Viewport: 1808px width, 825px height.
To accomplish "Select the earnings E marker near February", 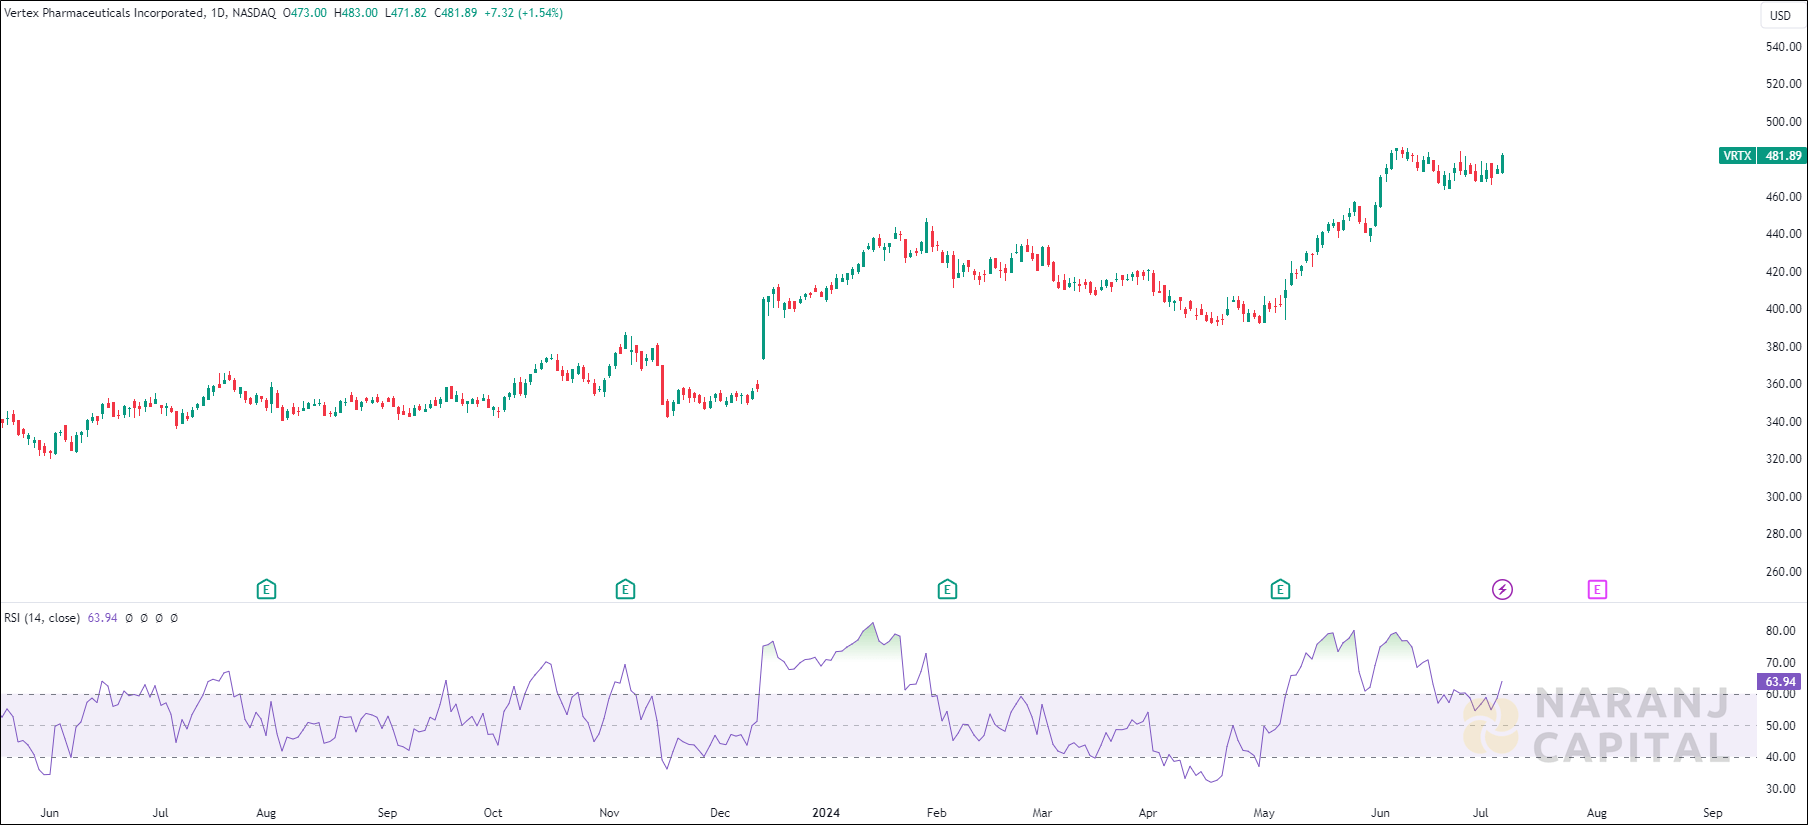I will 947,590.
